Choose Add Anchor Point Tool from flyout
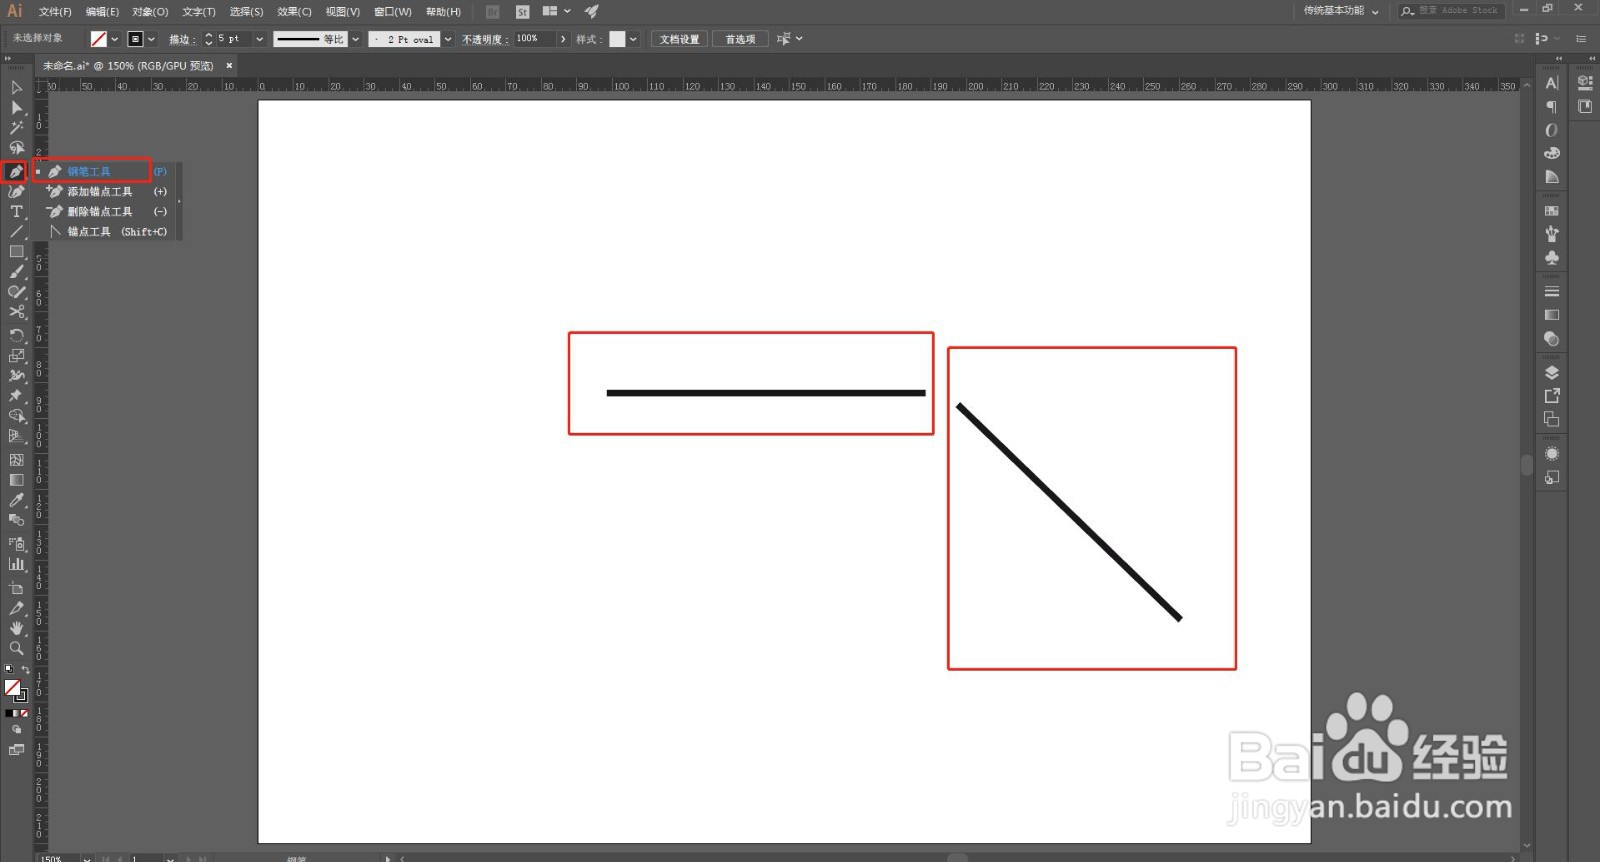Image resolution: width=1600 pixels, height=862 pixels. [107, 191]
